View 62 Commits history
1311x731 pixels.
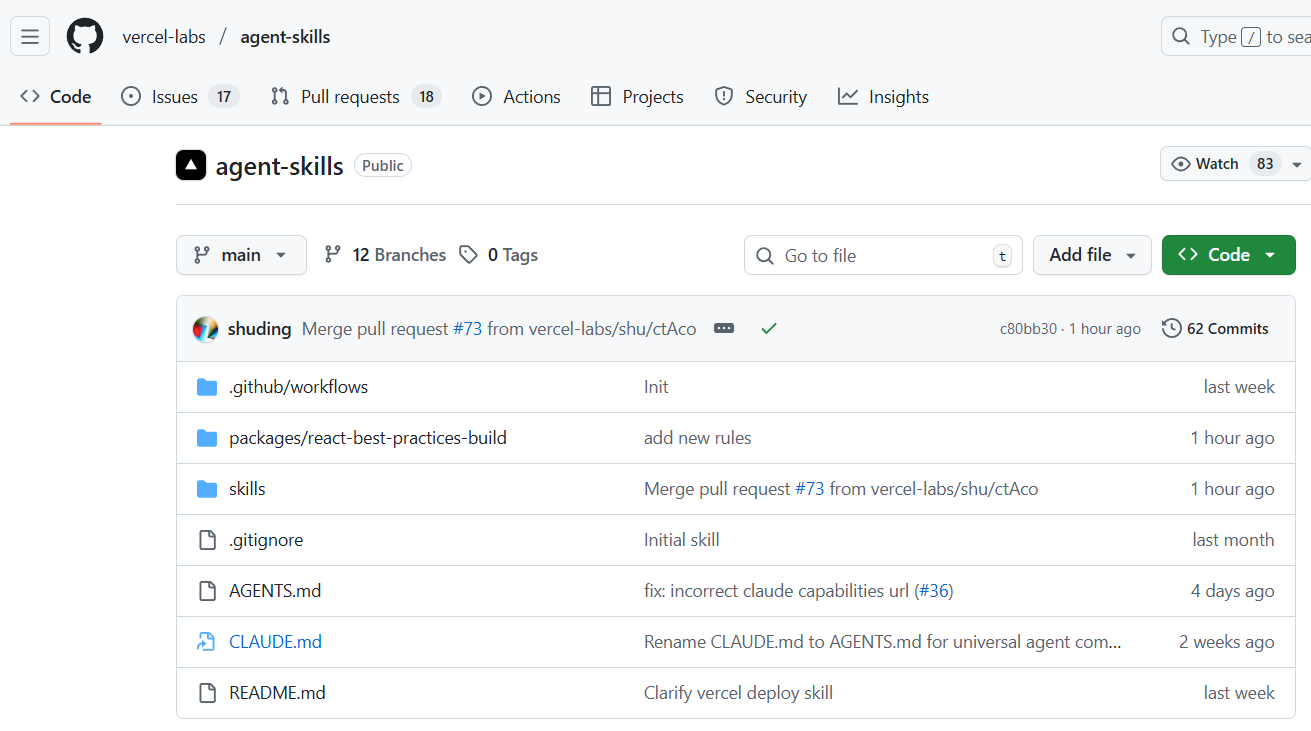(1215, 328)
